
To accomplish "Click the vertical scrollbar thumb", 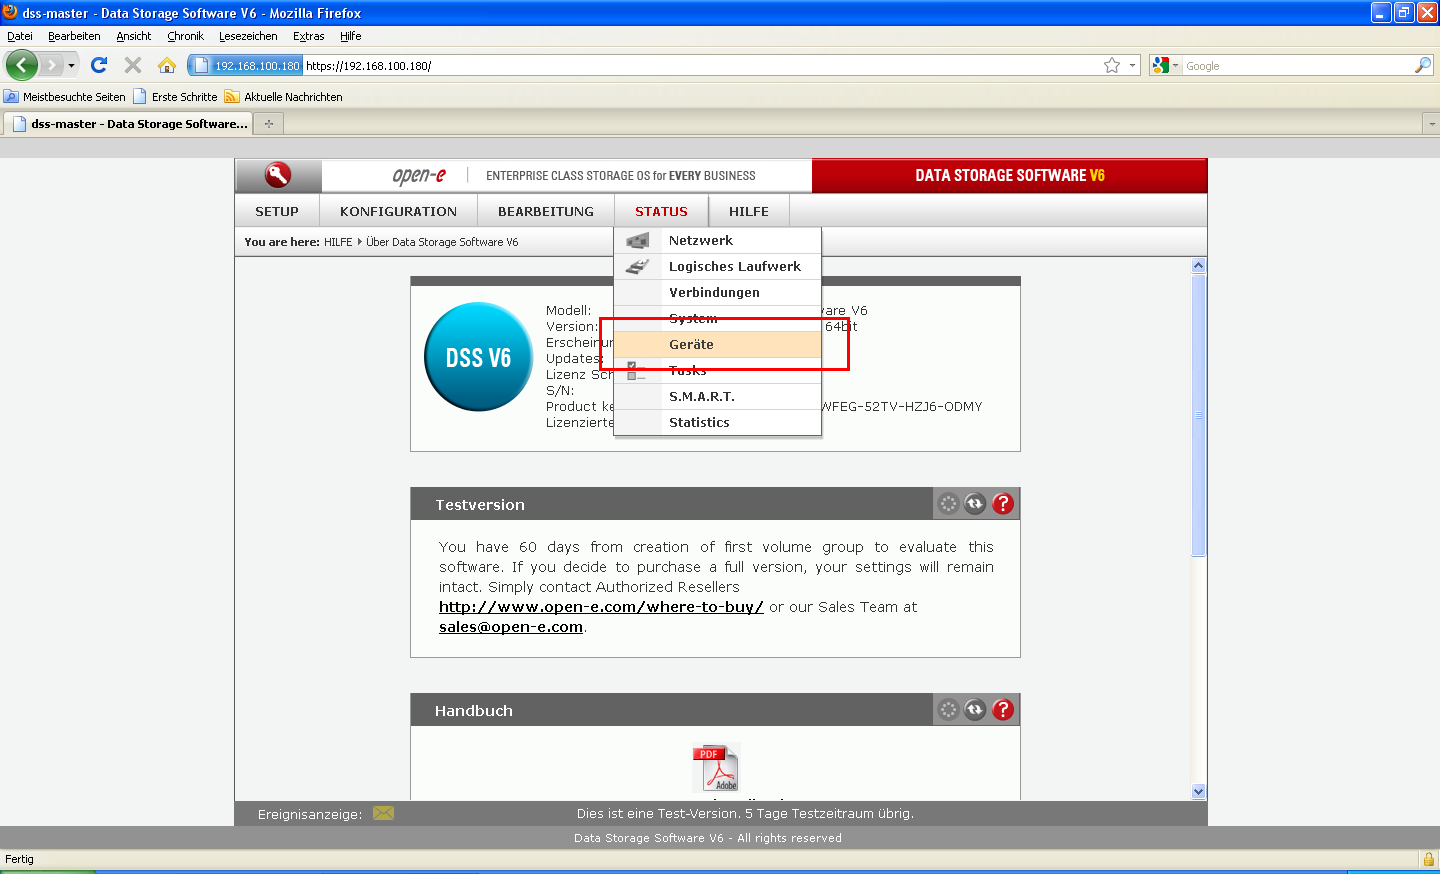I will (x=1199, y=415).
